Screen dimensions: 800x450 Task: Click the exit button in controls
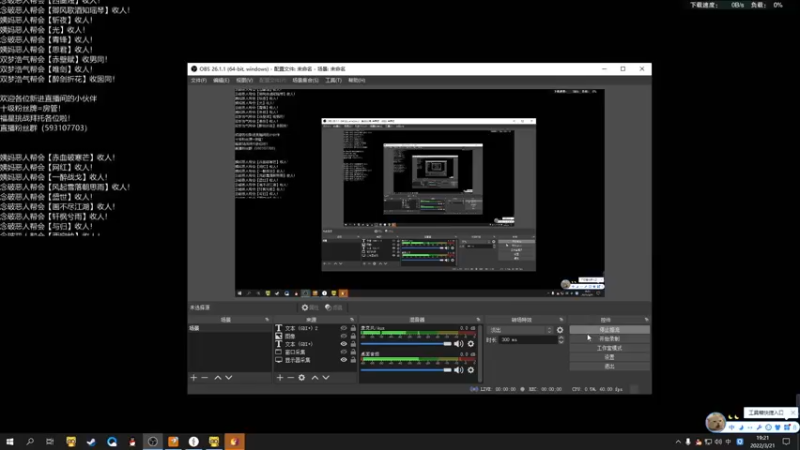coord(609,366)
